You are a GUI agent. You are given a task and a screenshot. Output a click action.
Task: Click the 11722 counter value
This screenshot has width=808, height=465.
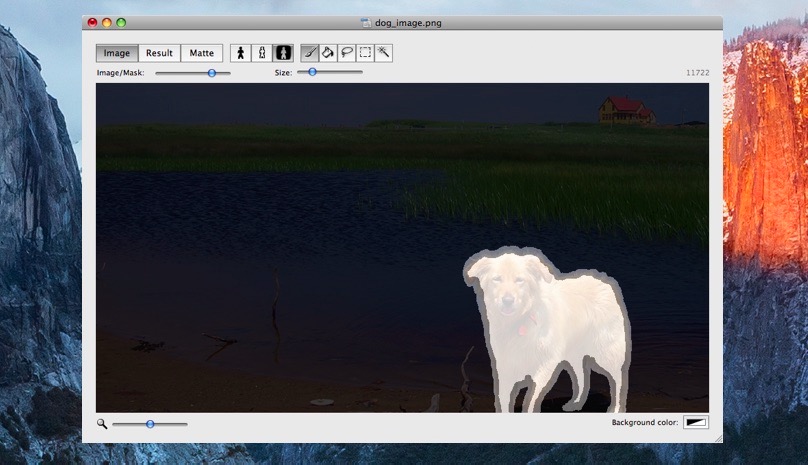[x=698, y=73]
